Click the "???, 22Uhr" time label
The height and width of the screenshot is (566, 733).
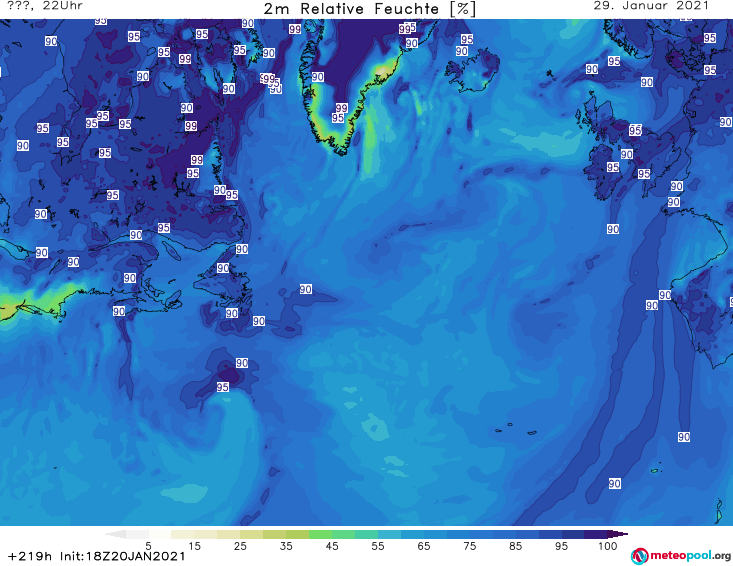45,6
